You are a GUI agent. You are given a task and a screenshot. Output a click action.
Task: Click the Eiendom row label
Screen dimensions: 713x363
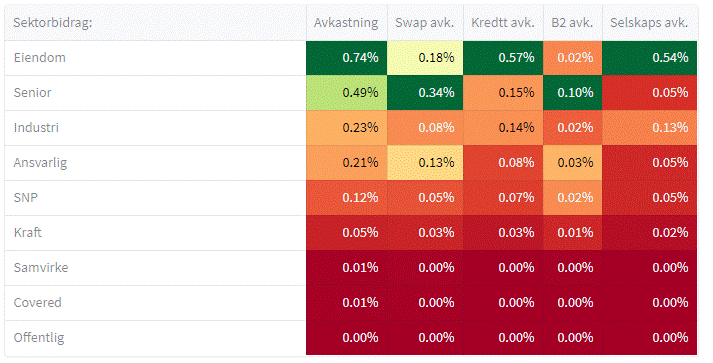[156, 58]
